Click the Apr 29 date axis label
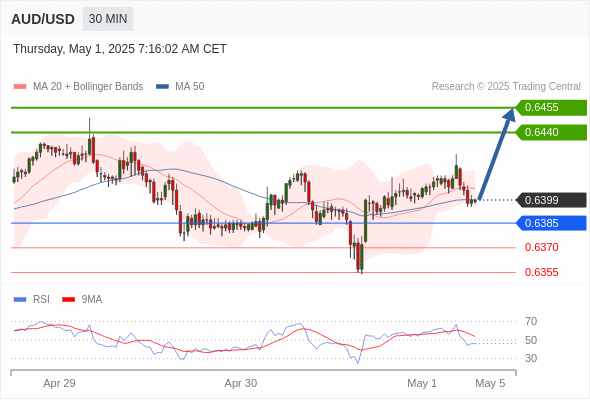 click(x=59, y=383)
